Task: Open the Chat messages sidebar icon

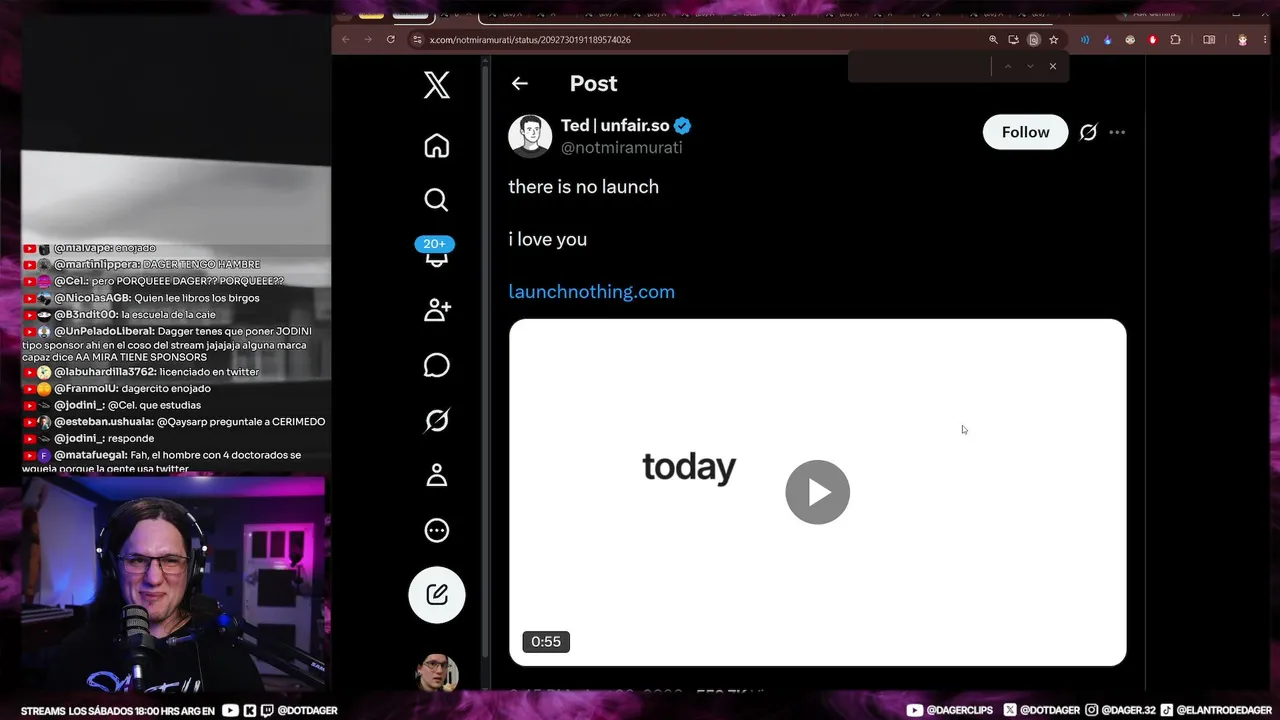Action: tap(436, 365)
